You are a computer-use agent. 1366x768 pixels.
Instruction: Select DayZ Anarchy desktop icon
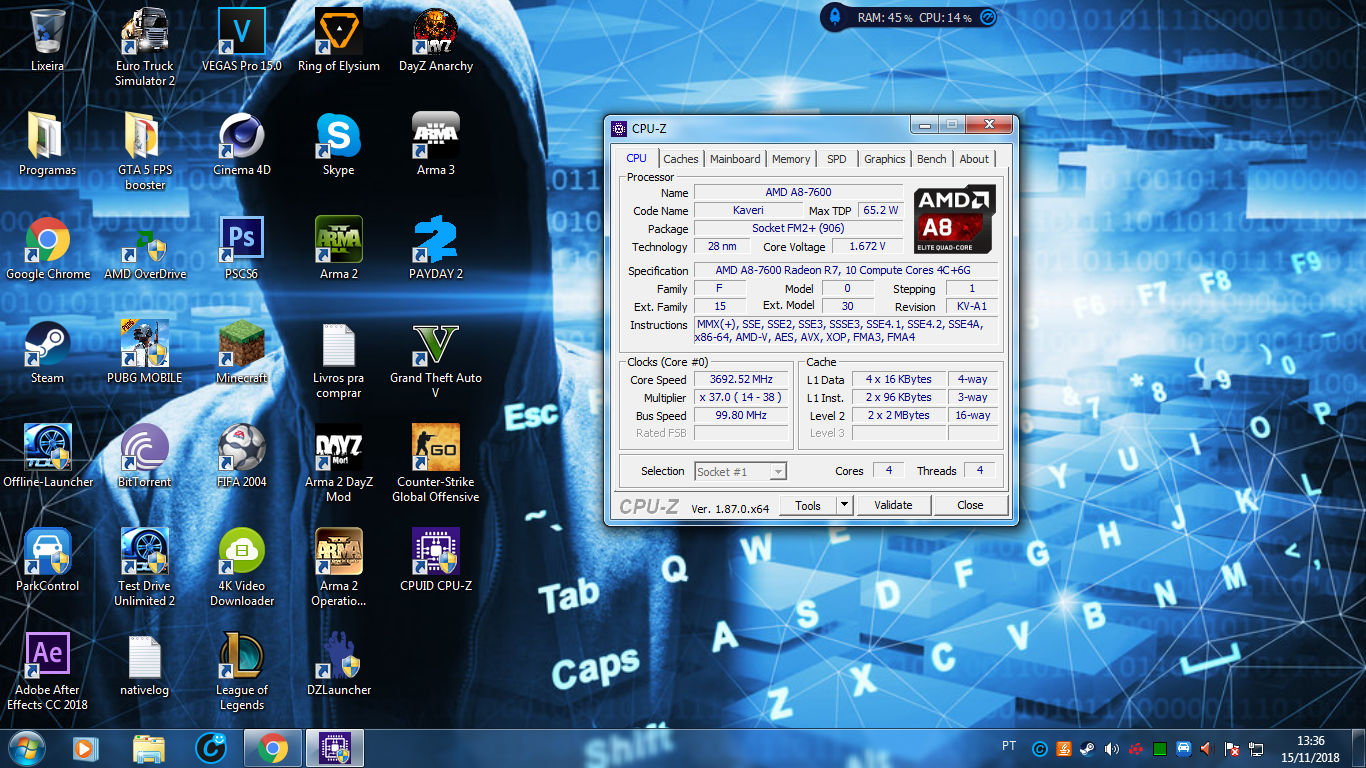tap(436, 40)
